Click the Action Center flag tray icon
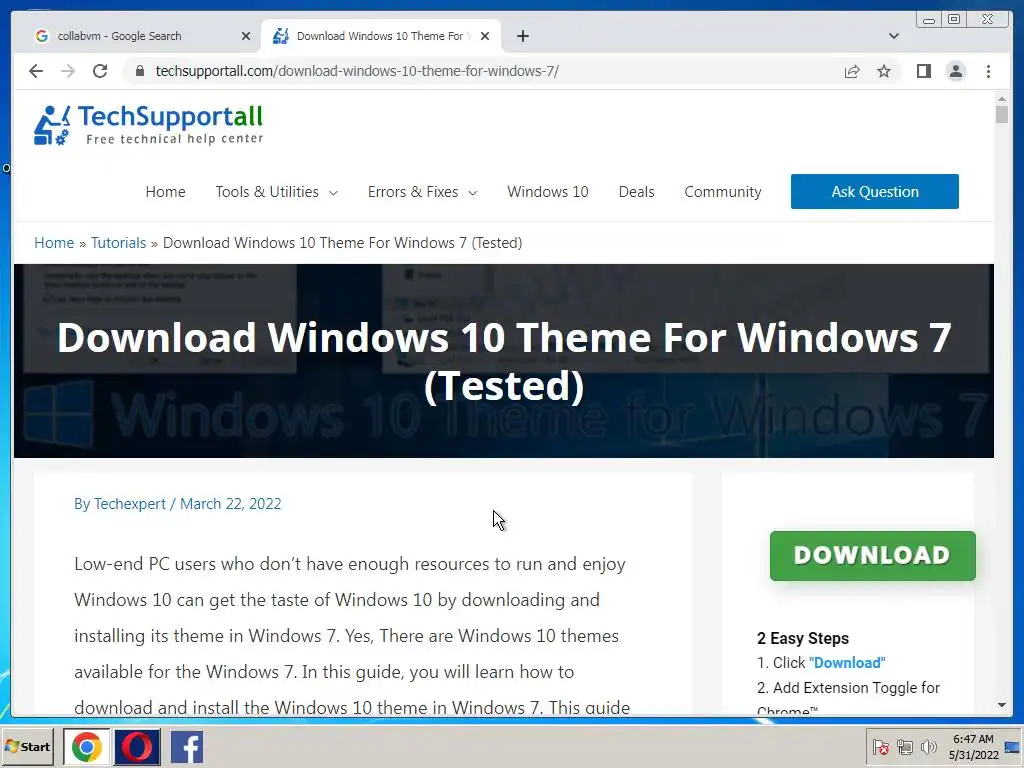1024x768 pixels. [x=880, y=747]
